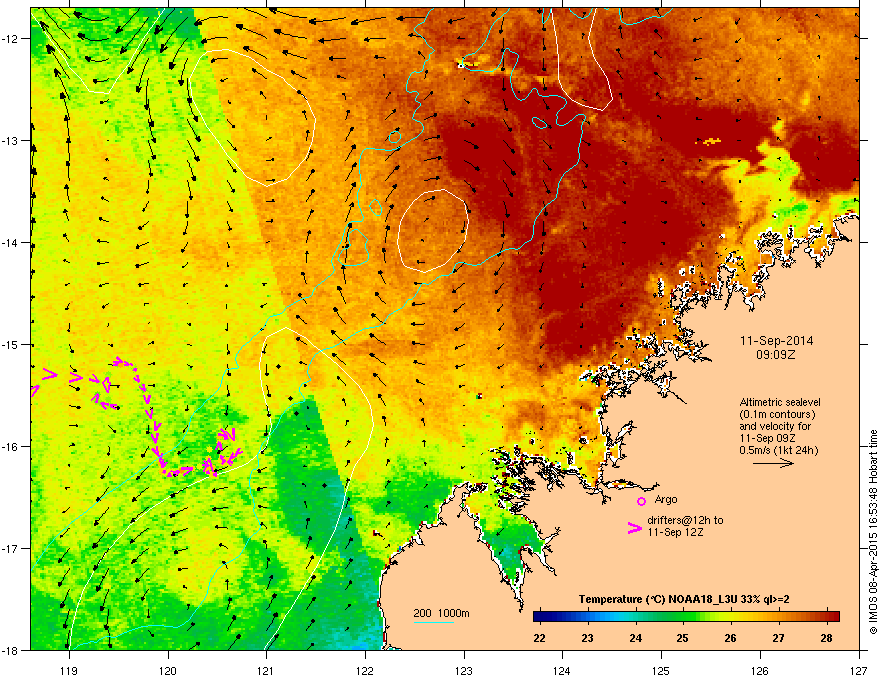Click colorbar tick label "25"

tap(683, 638)
